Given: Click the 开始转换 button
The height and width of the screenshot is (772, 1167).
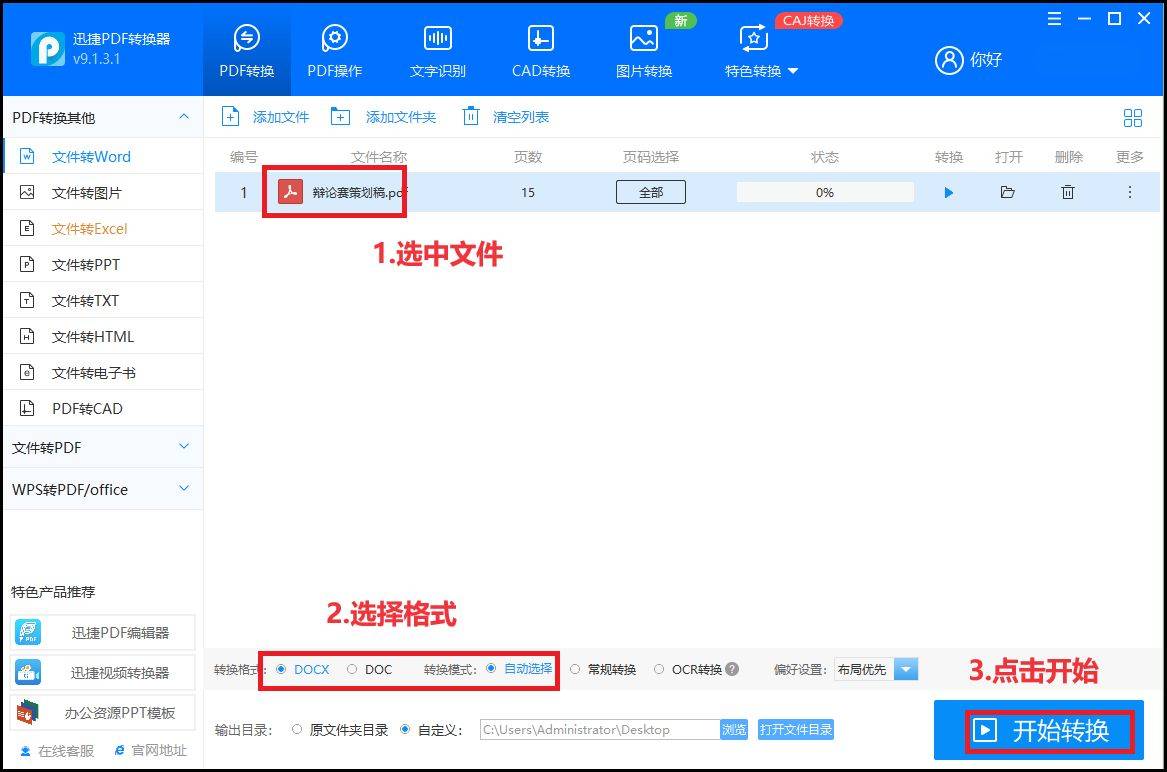Looking at the screenshot, I should point(1048,730).
